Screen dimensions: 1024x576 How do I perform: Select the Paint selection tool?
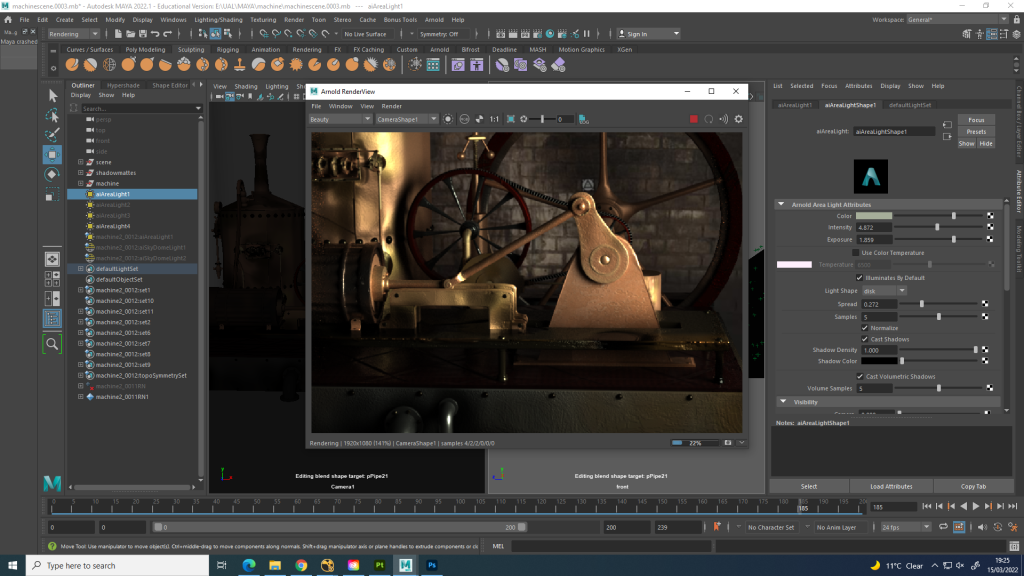[x=53, y=134]
